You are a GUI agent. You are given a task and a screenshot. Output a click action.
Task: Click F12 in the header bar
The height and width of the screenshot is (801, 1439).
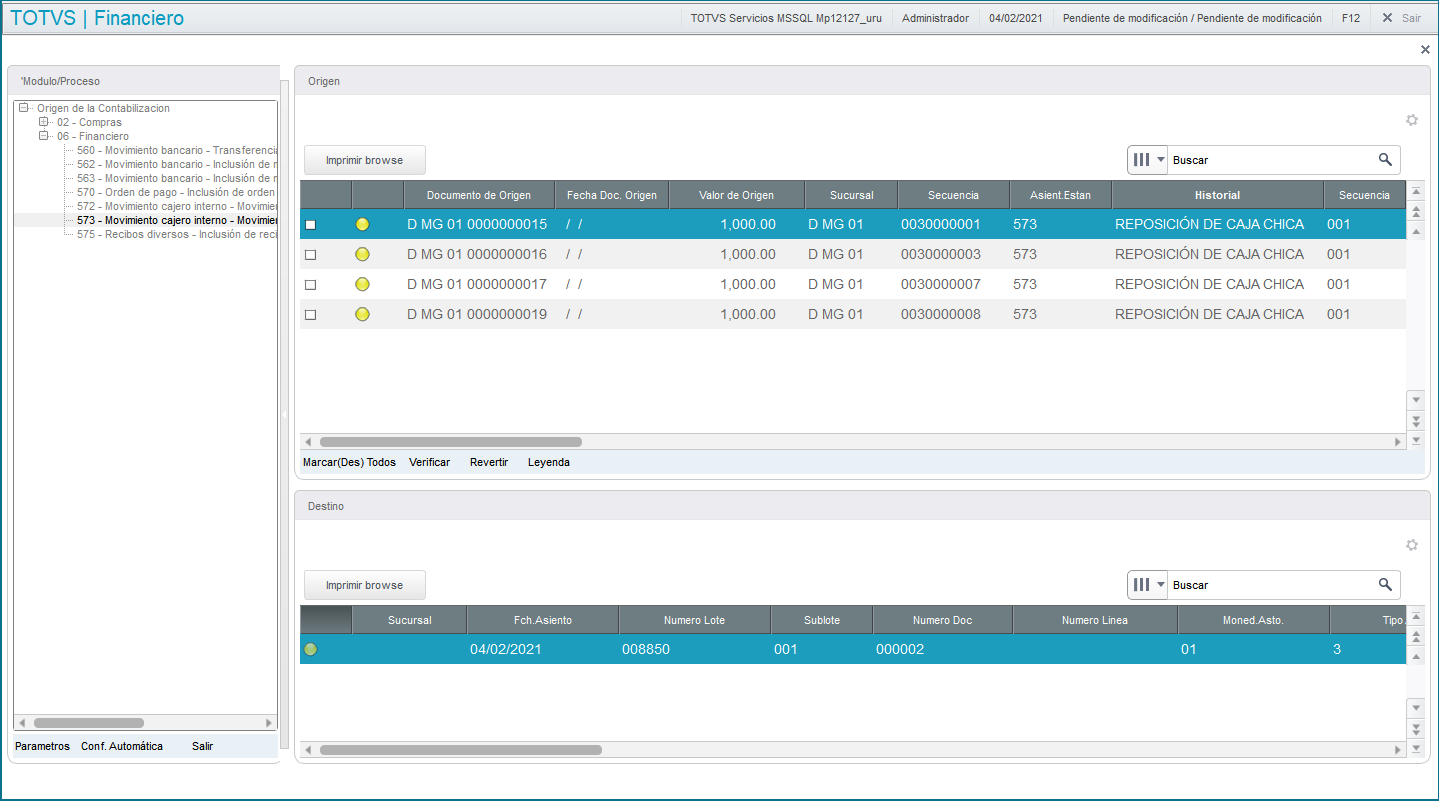1351,18
